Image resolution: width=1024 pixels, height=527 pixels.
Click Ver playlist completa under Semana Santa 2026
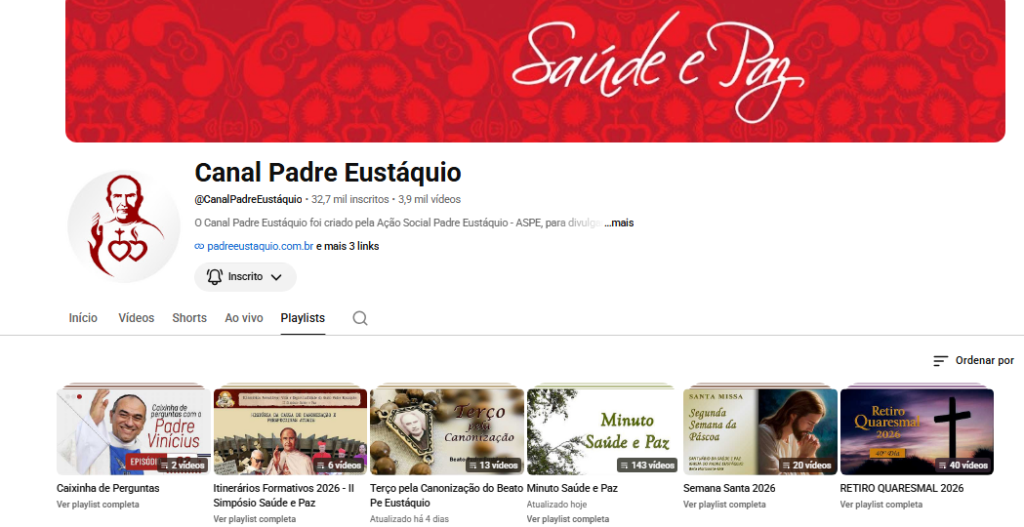pos(725,504)
